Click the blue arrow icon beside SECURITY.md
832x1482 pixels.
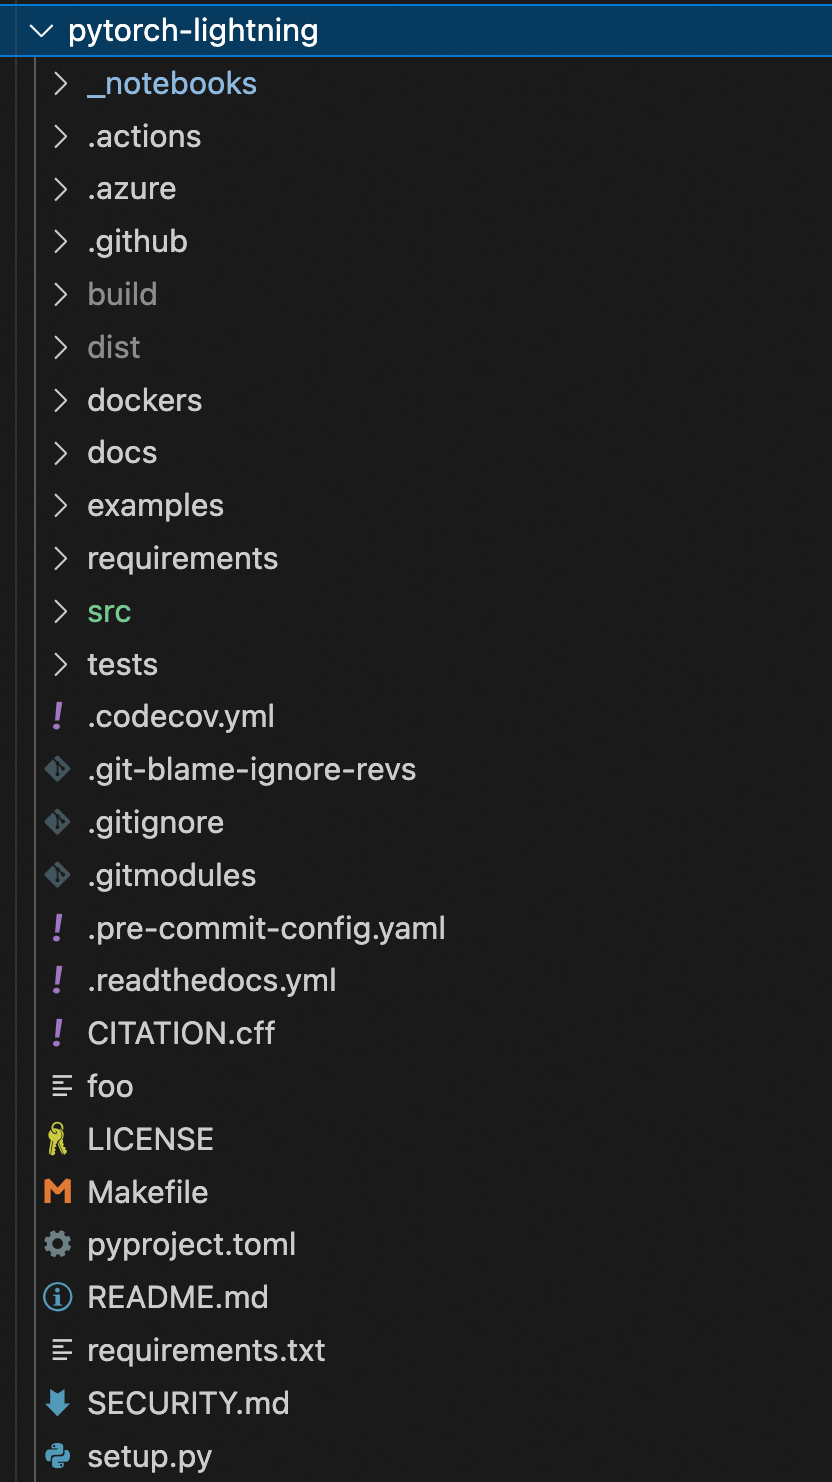pos(58,1403)
